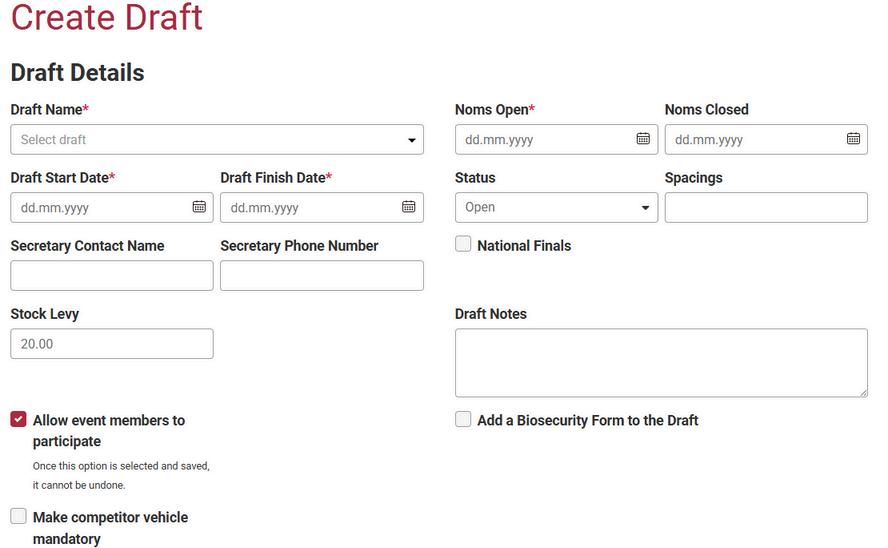Viewport: 888px width, 548px height.
Task: Tick Make competitor vehicle mandatory checkbox
Action: [x=19, y=517]
